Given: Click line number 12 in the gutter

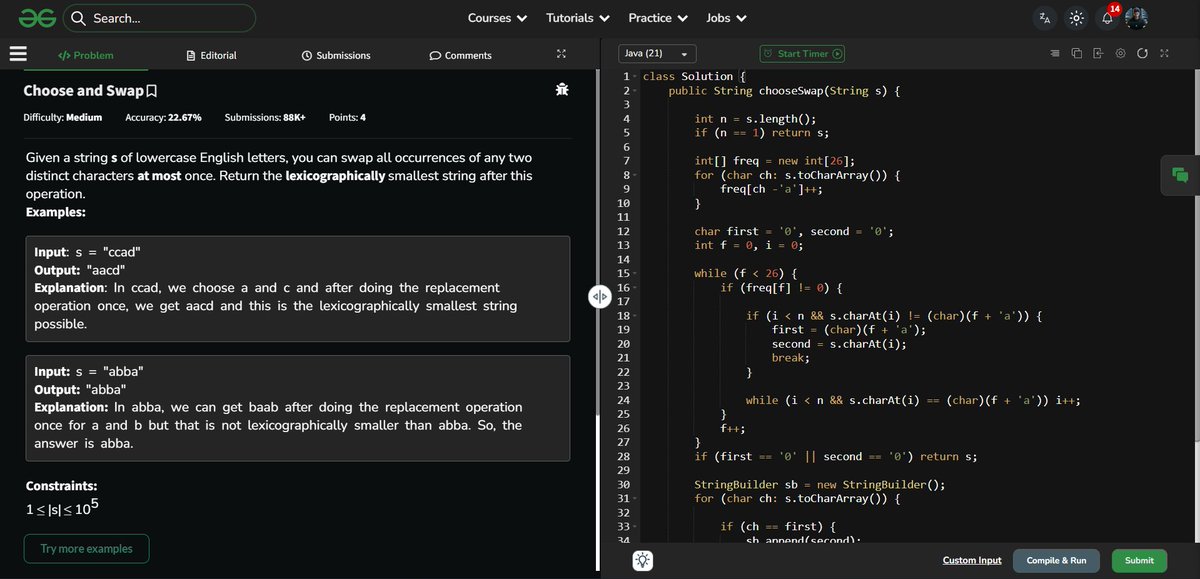Looking at the screenshot, I should tap(623, 231).
